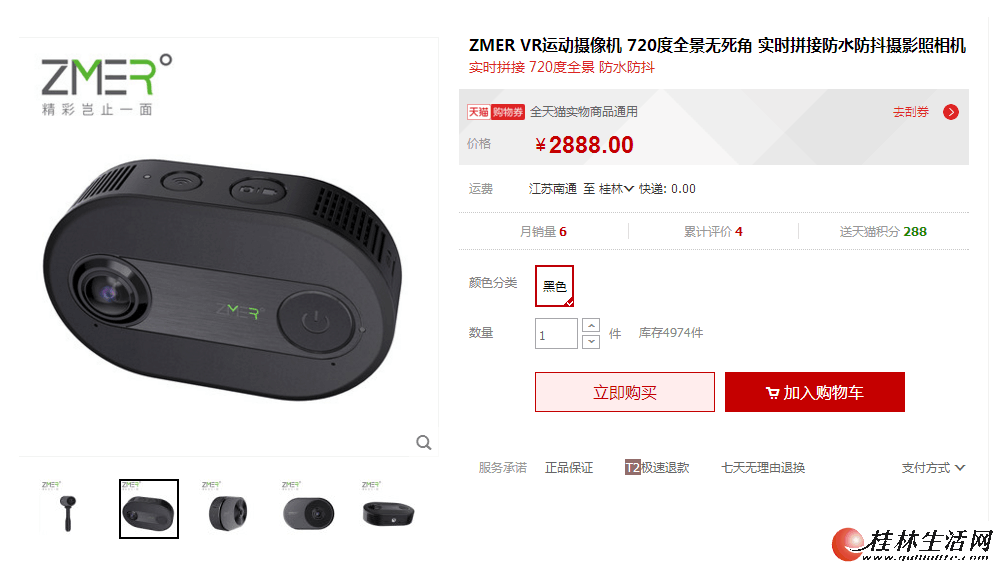Select the tripod-mounted camera thumbnail
Viewport: 995px width, 567px height.
(68, 509)
